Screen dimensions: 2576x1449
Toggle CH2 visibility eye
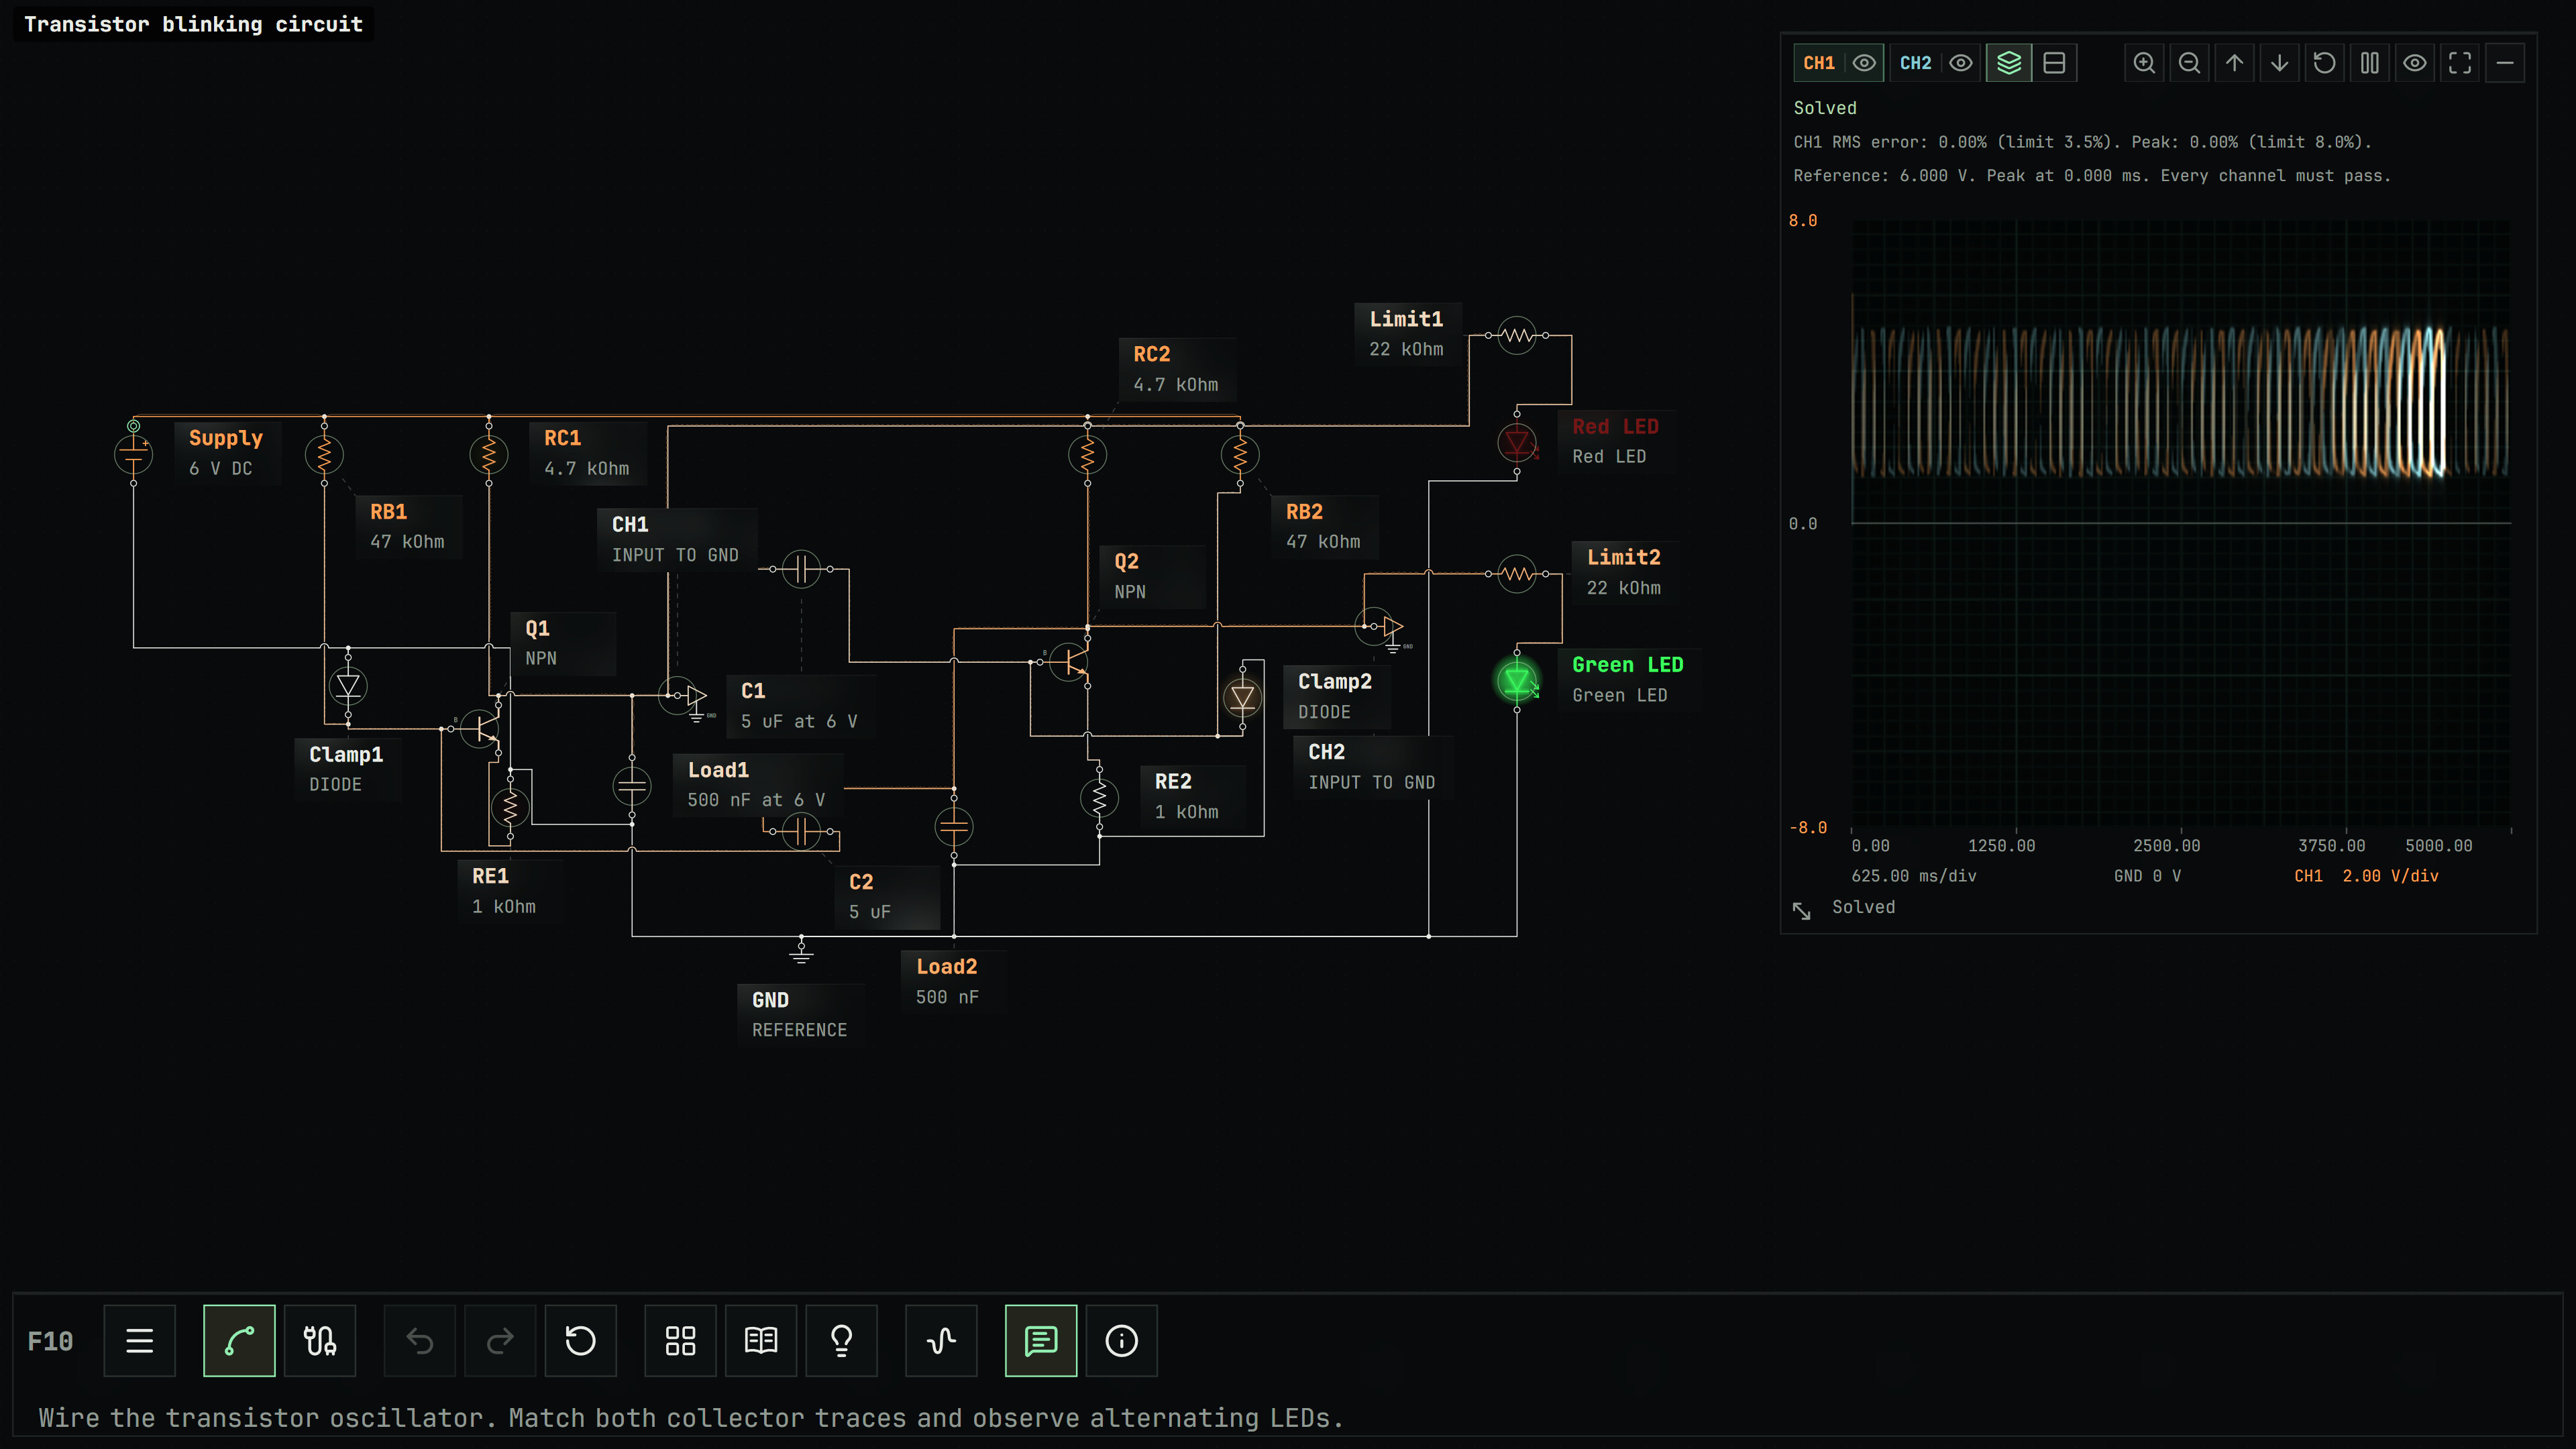1961,63
